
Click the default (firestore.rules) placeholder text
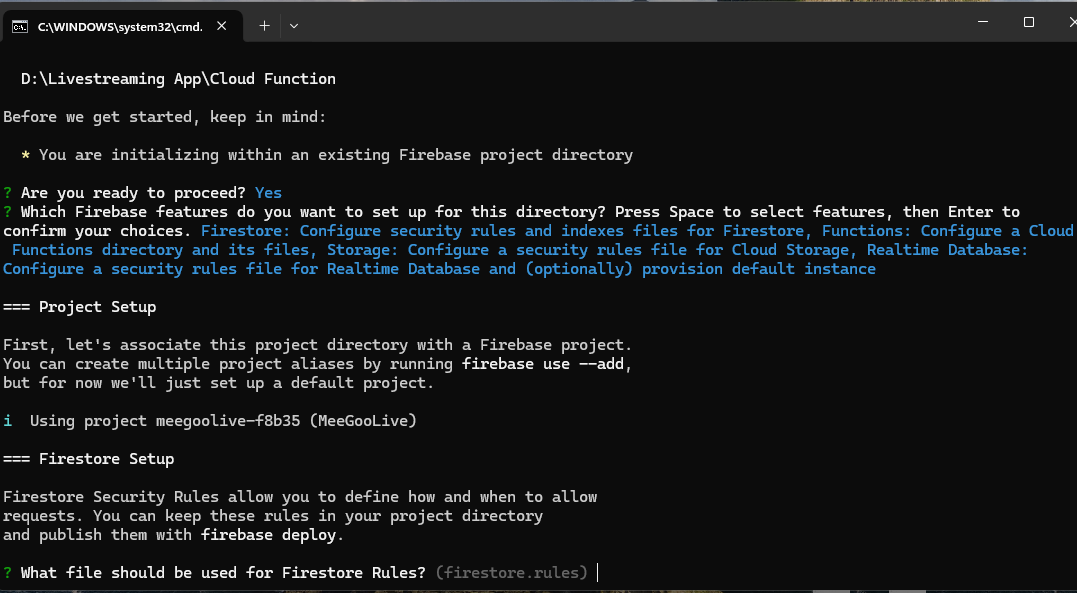pos(512,573)
